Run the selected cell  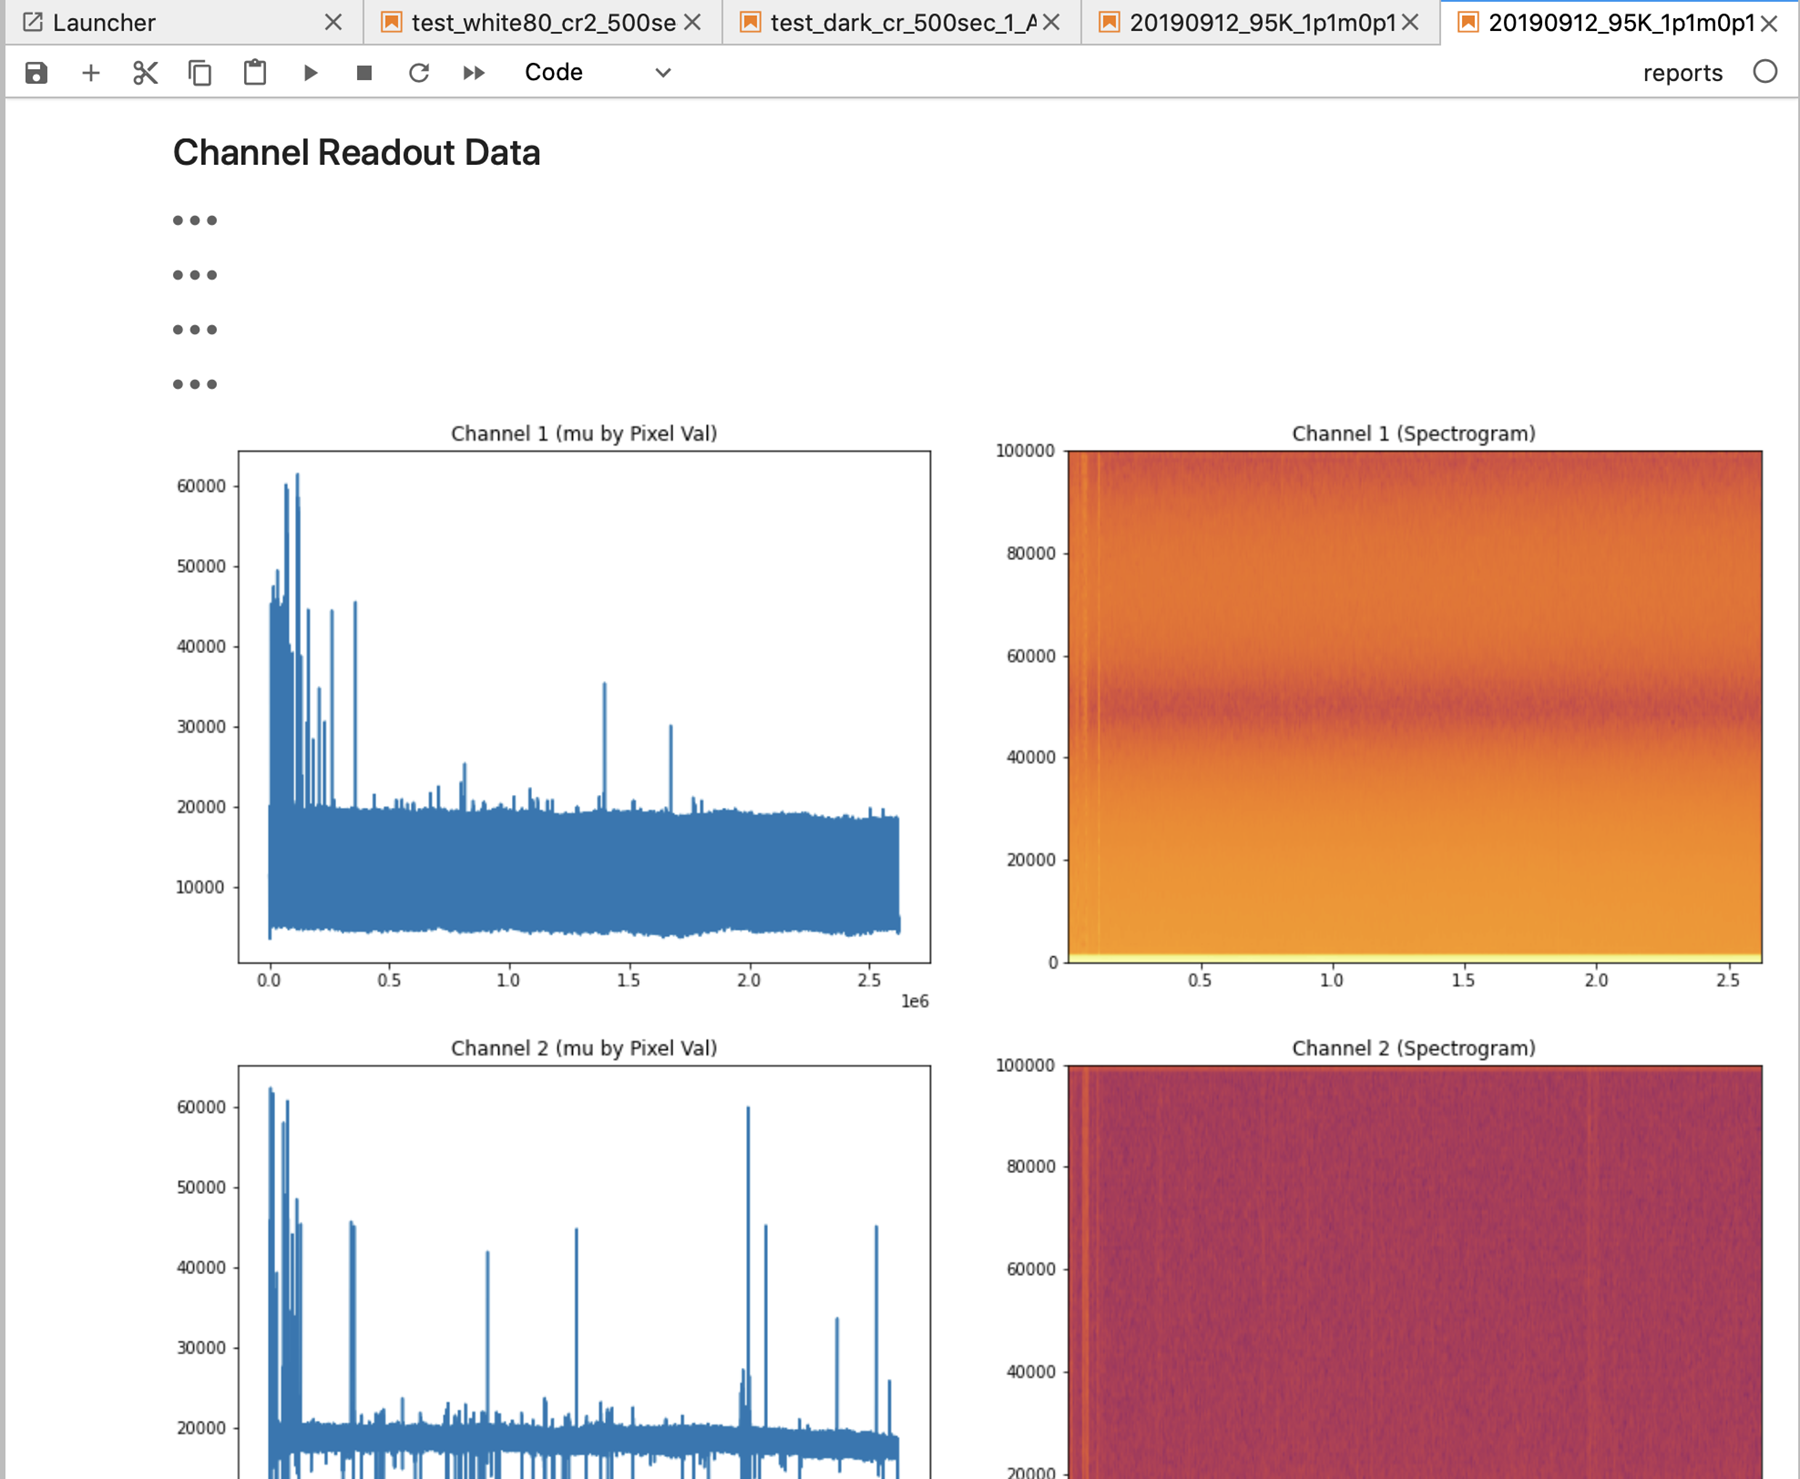pyautogui.click(x=310, y=73)
